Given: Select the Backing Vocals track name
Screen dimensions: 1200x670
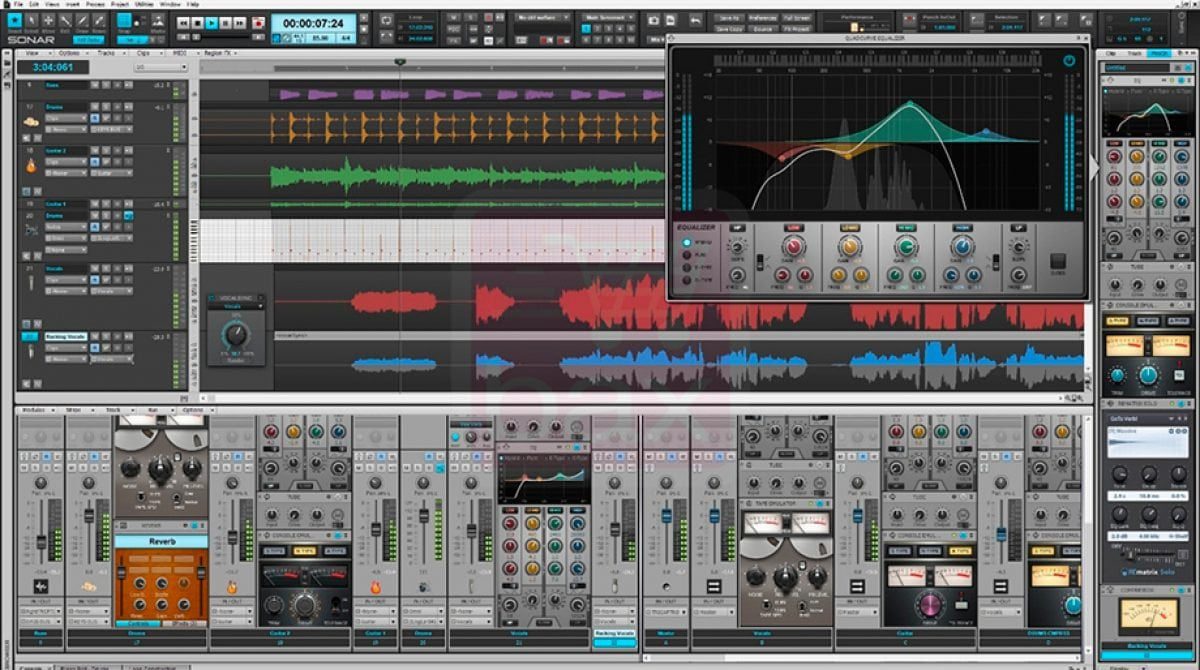Looking at the screenshot, I should [x=66, y=337].
